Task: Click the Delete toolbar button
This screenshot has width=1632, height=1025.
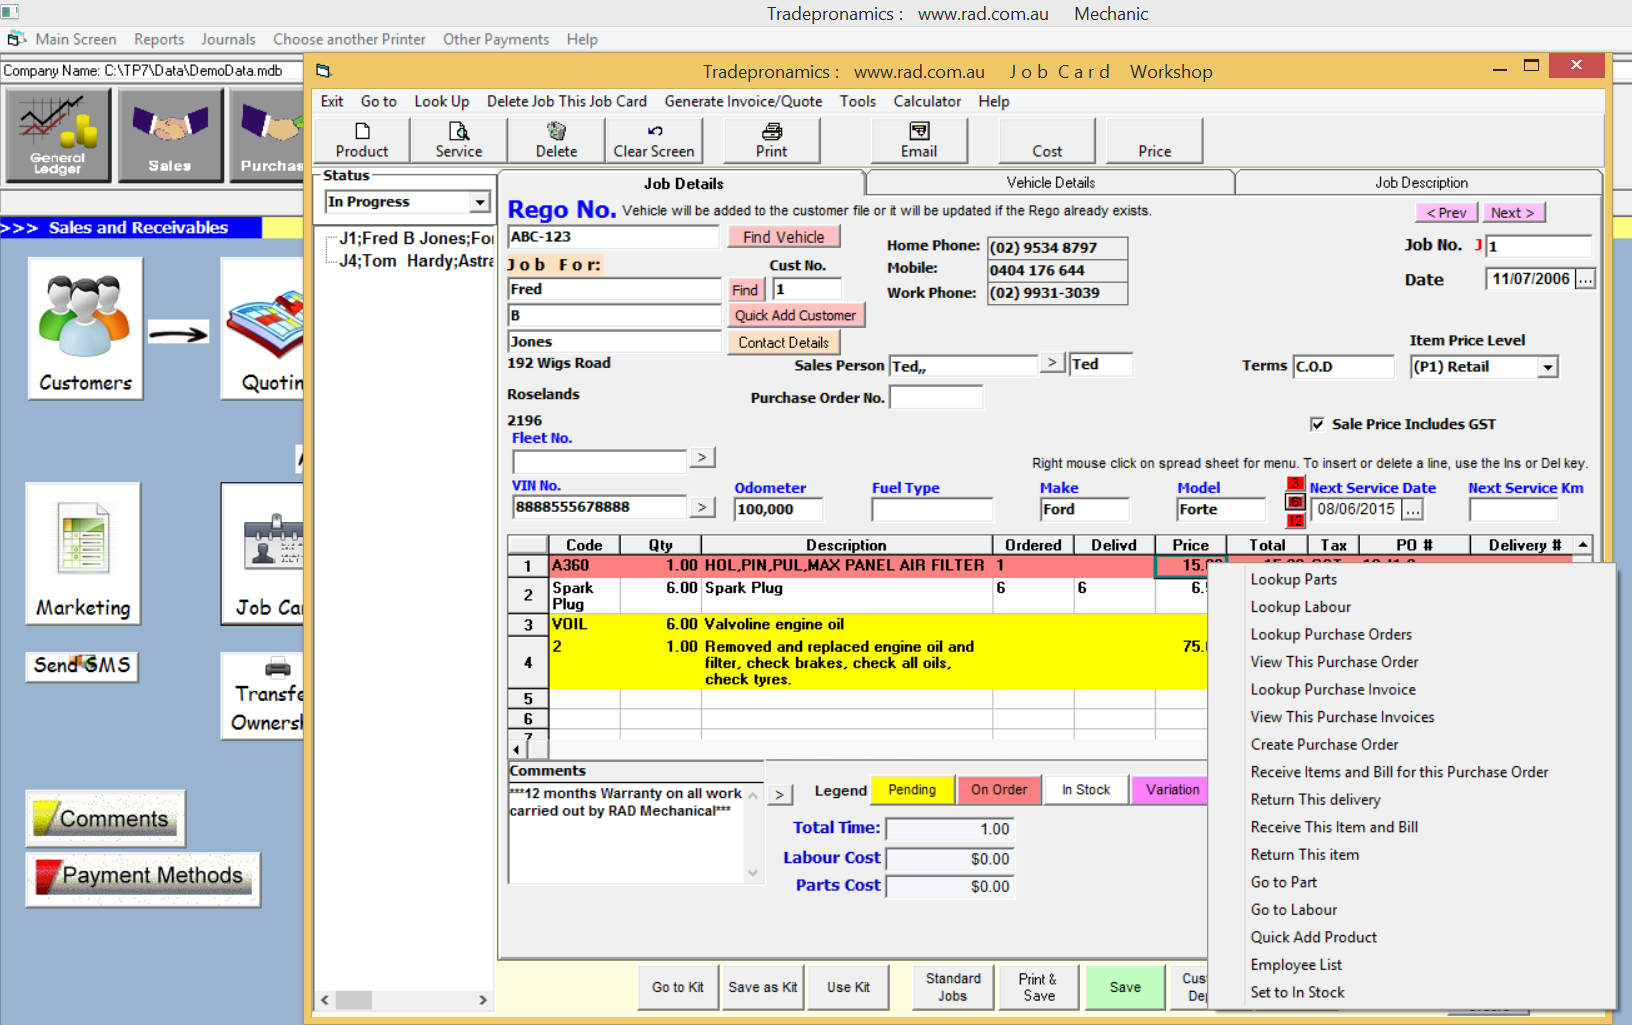Action: point(556,140)
